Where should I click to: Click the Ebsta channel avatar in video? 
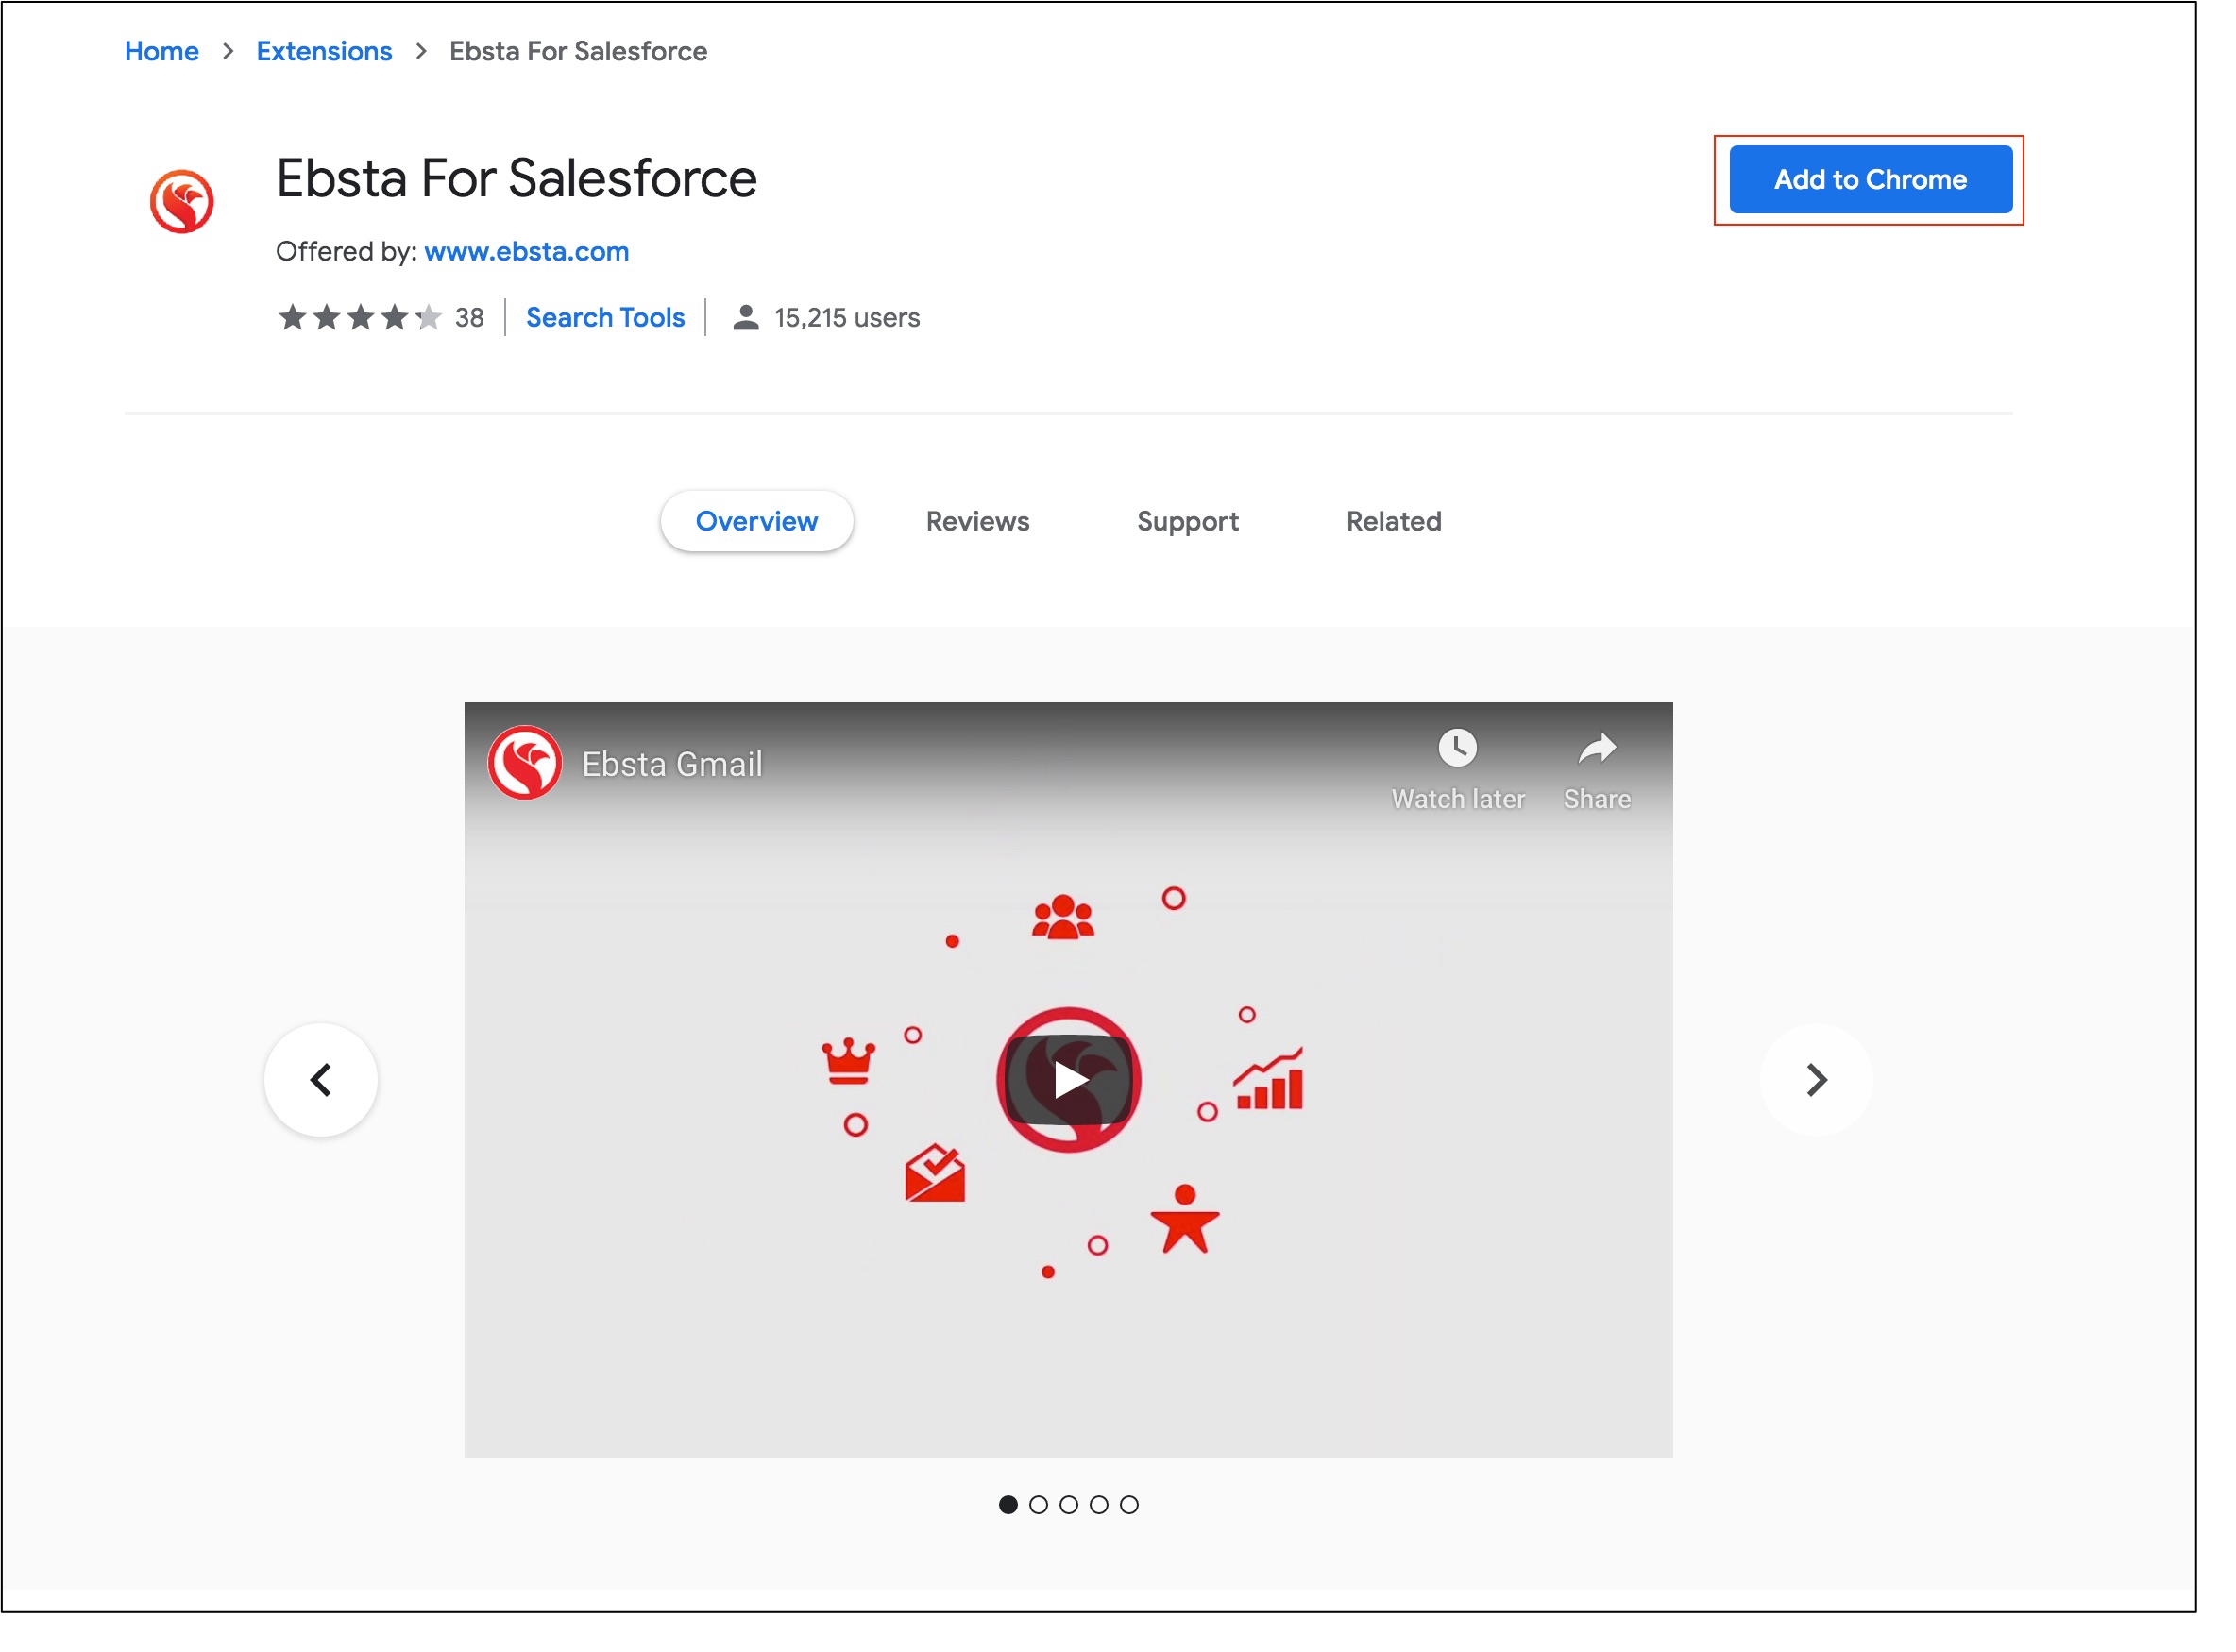524,763
